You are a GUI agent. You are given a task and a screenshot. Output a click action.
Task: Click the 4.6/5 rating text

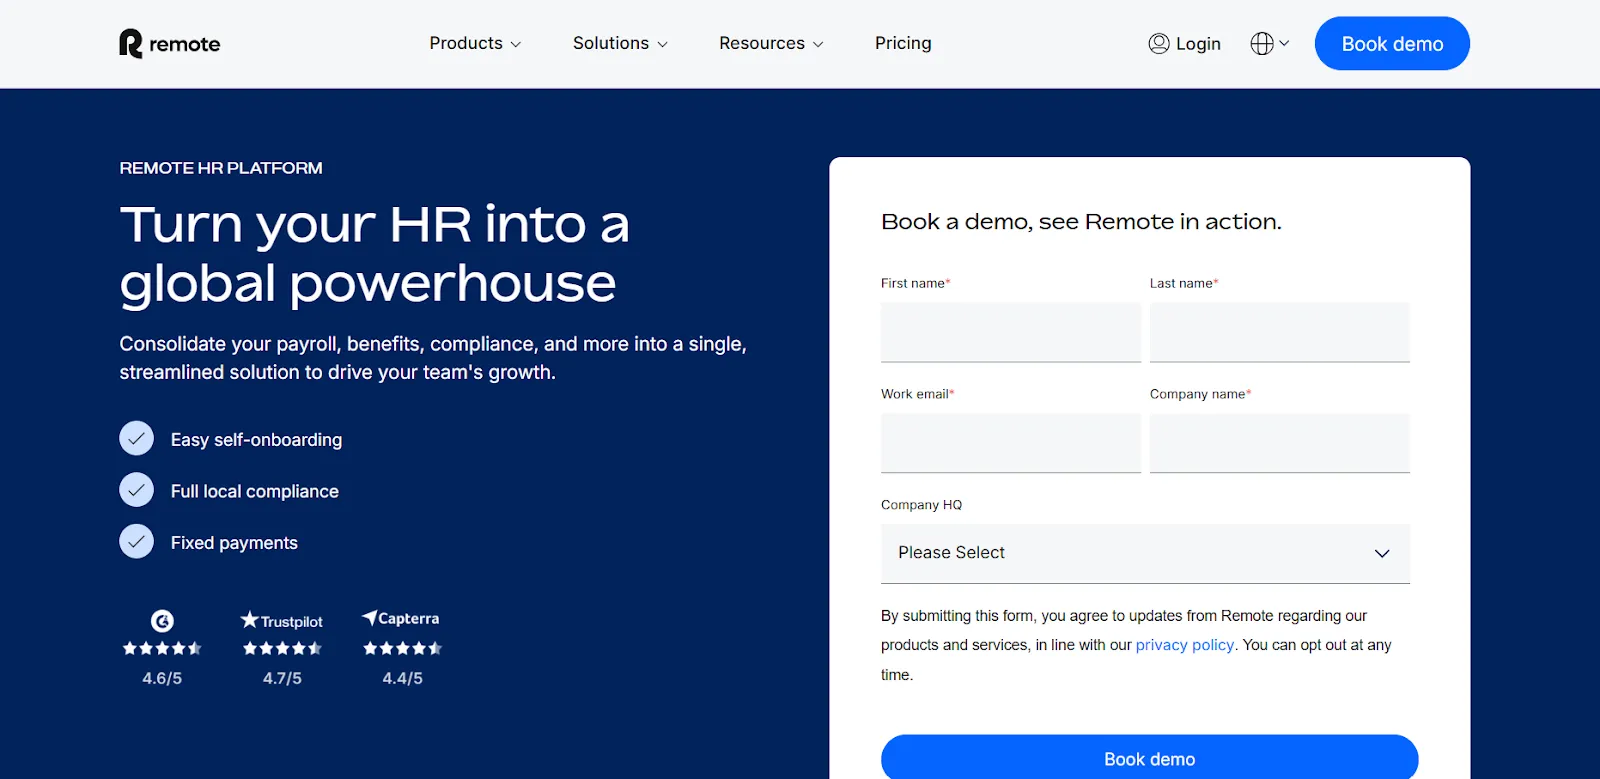162,678
